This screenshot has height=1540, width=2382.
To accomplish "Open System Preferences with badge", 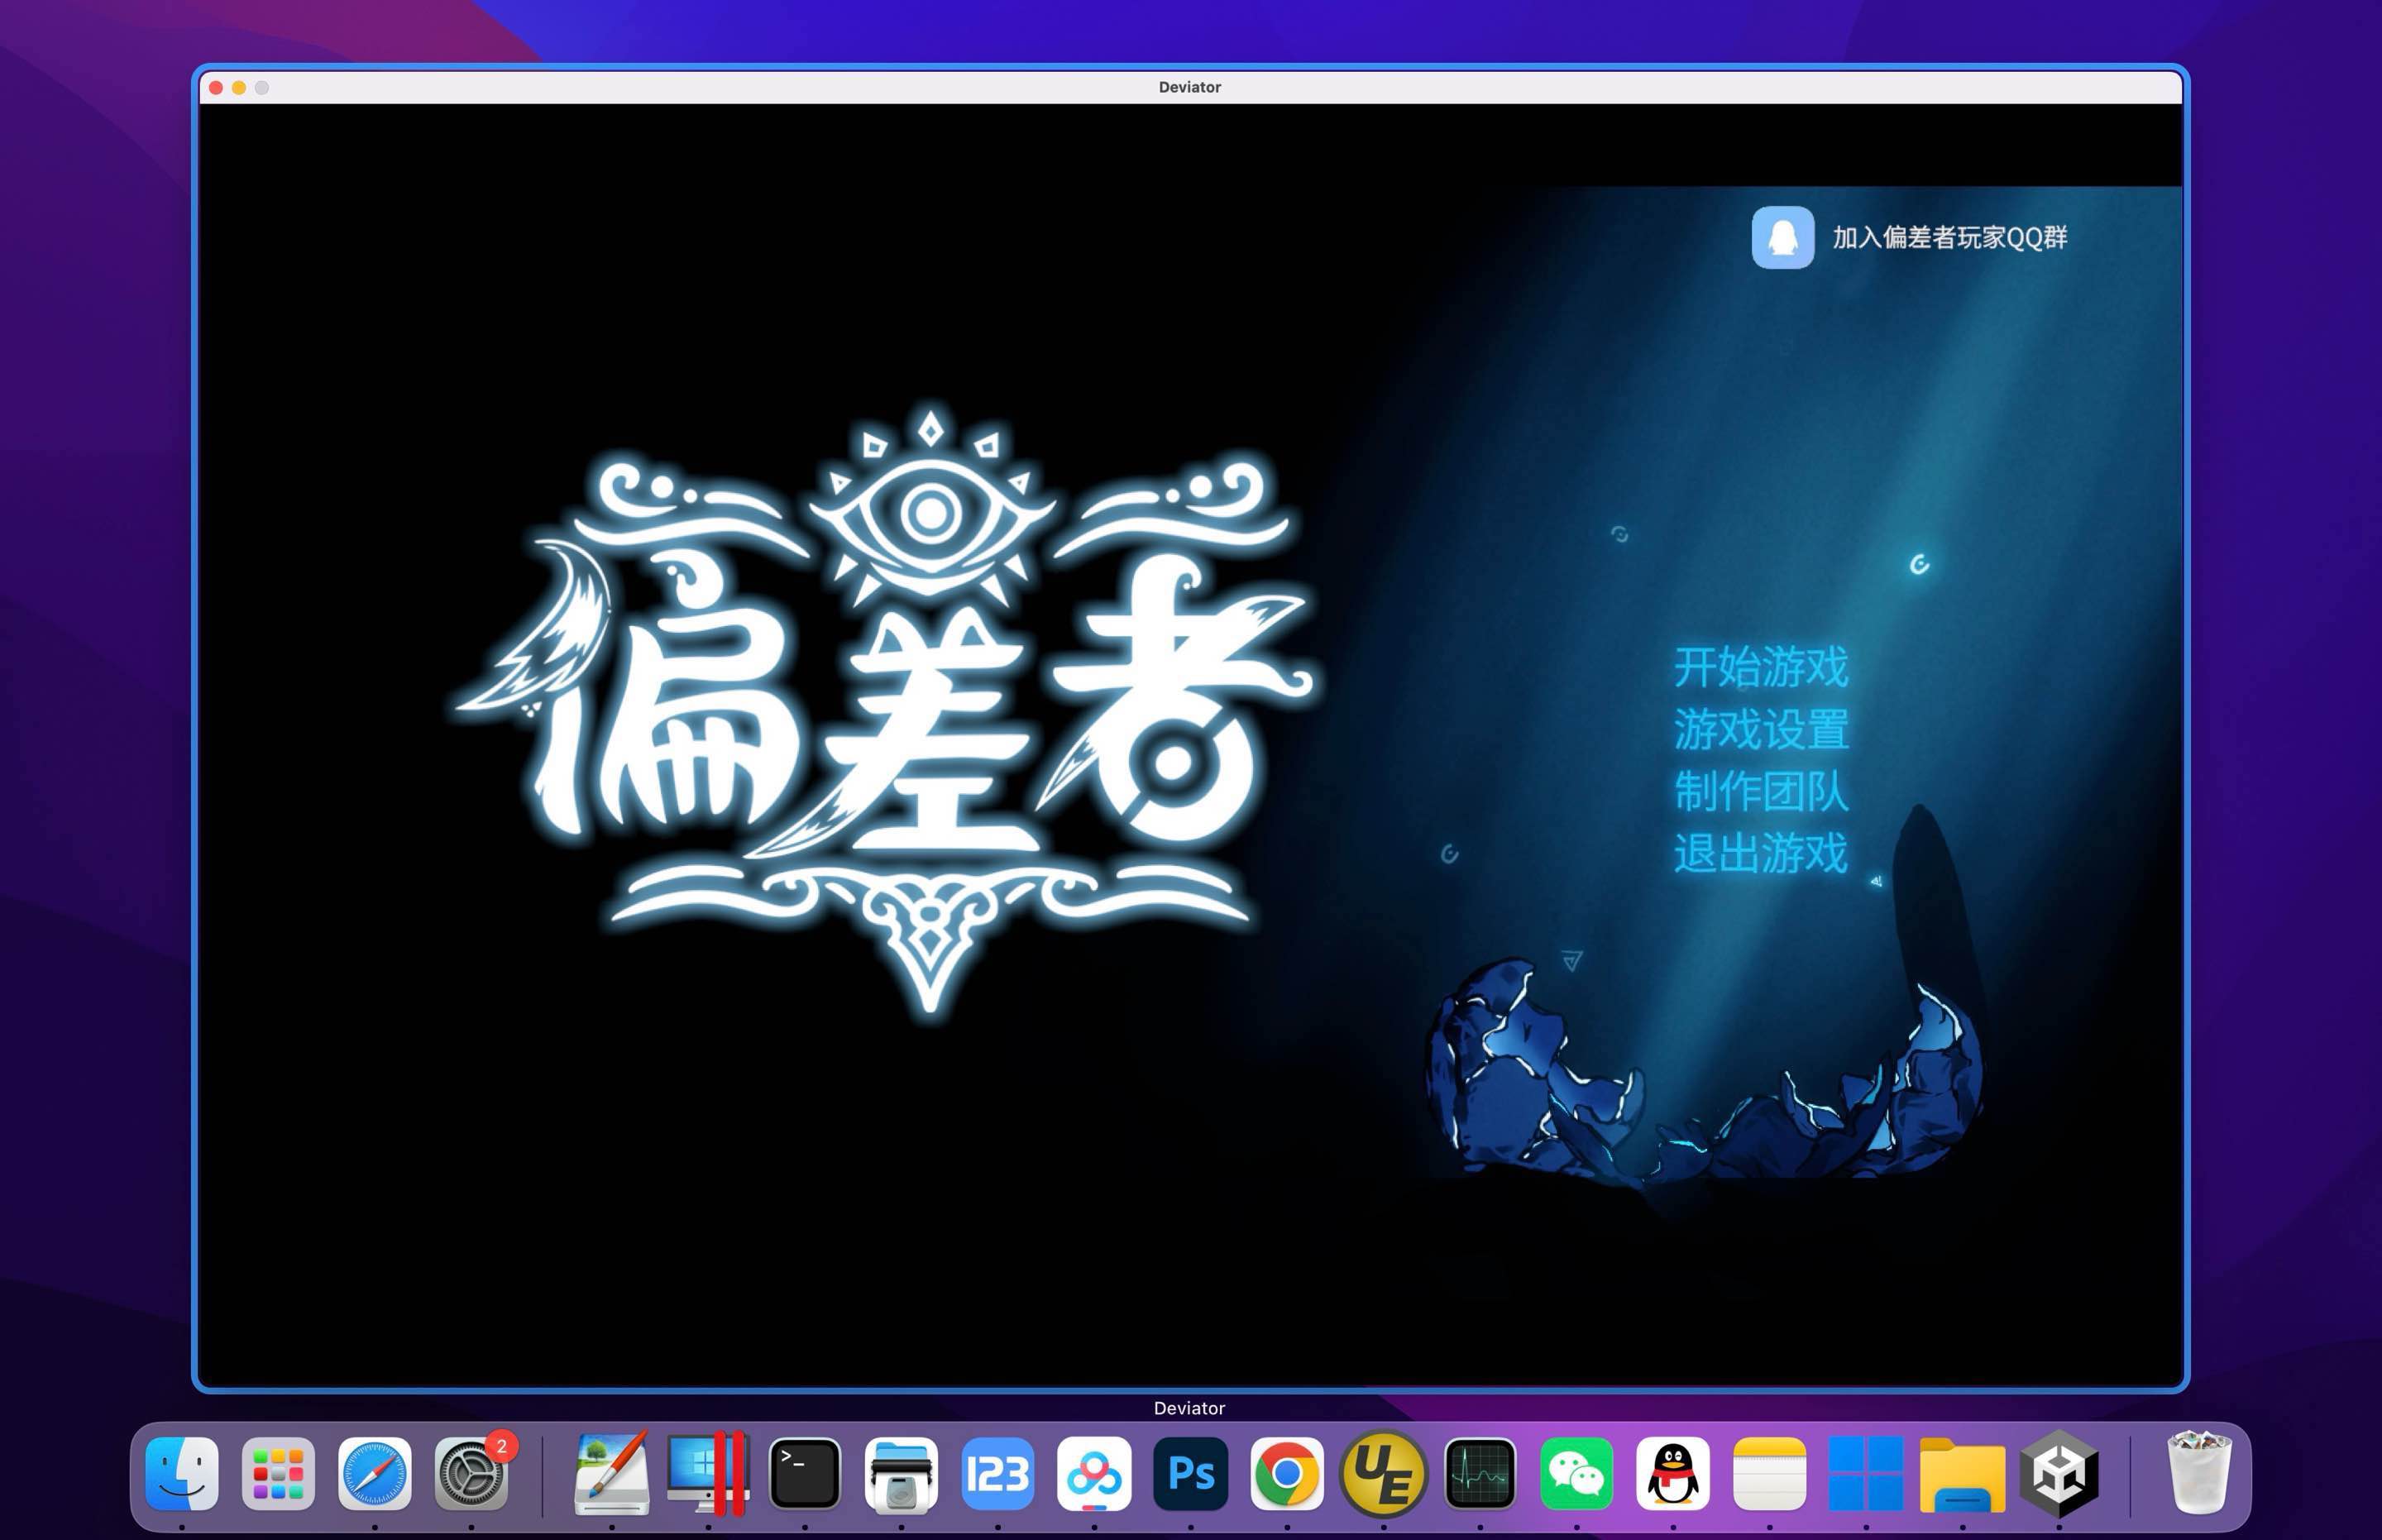I will 471,1474.
